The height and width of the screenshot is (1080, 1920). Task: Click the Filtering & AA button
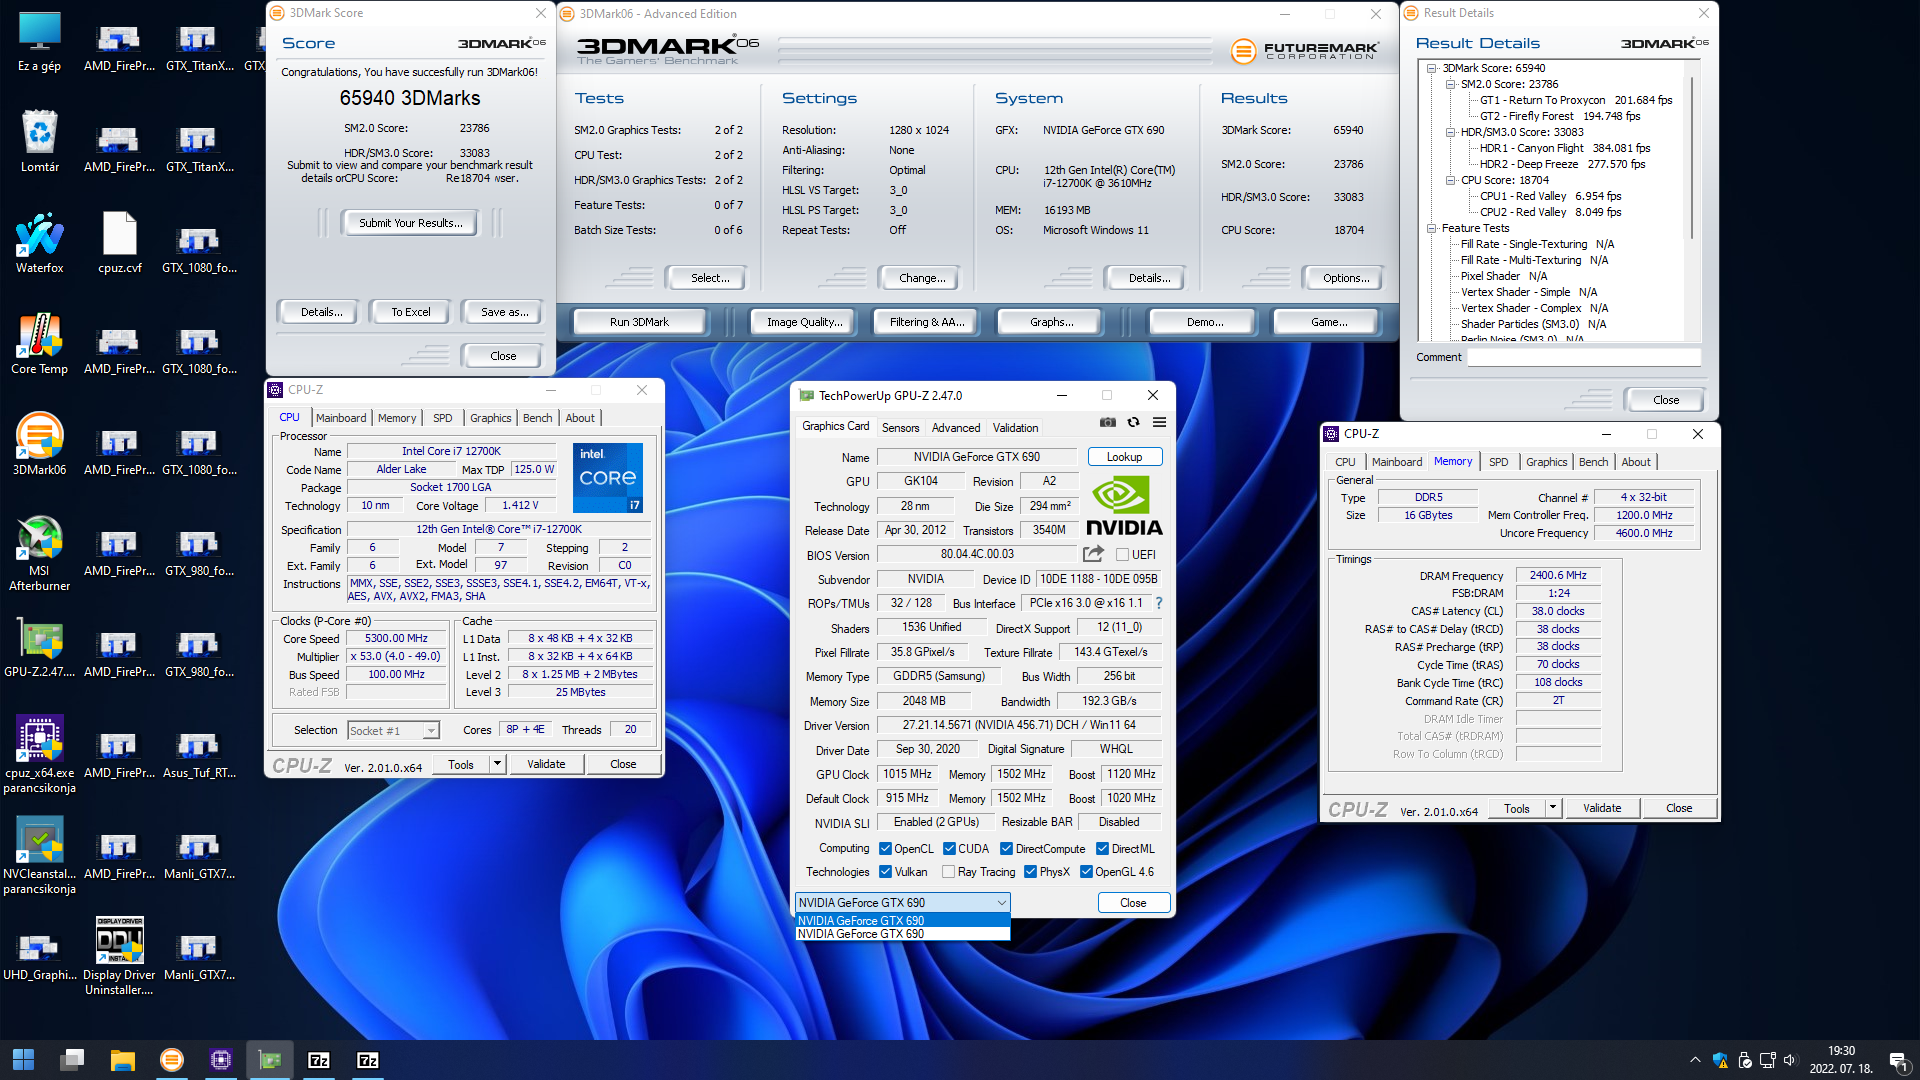pos(927,322)
